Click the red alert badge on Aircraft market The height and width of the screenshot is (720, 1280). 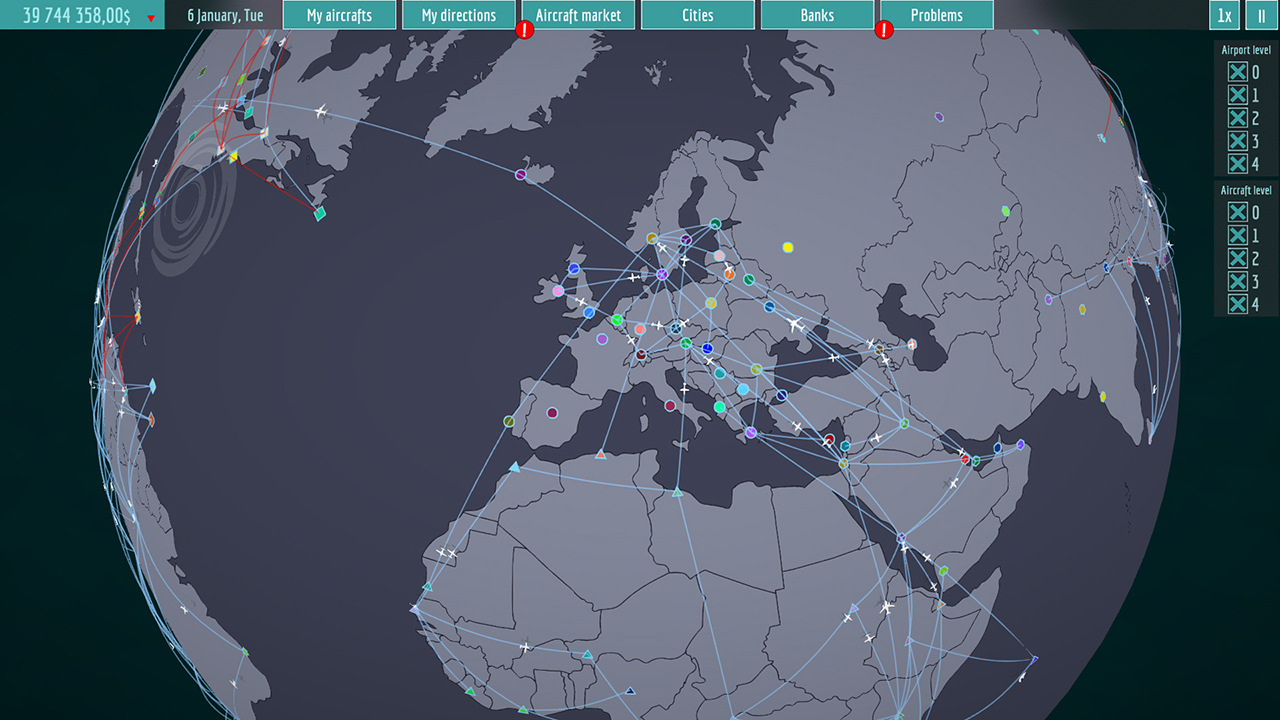pyautogui.click(x=523, y=30)
